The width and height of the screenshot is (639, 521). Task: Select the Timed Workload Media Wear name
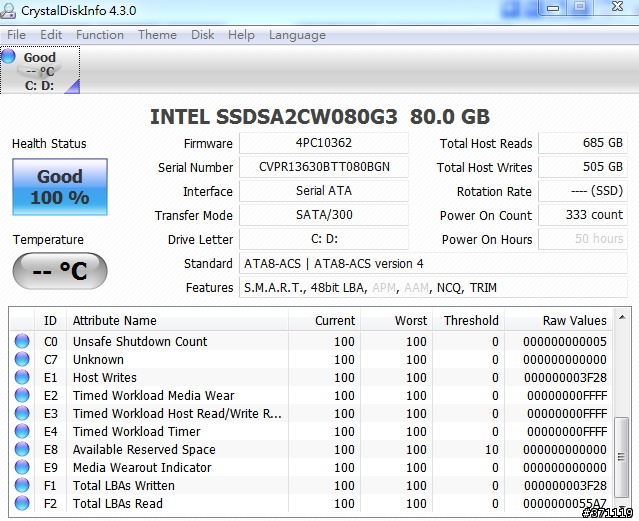click(x=154, y=395)
